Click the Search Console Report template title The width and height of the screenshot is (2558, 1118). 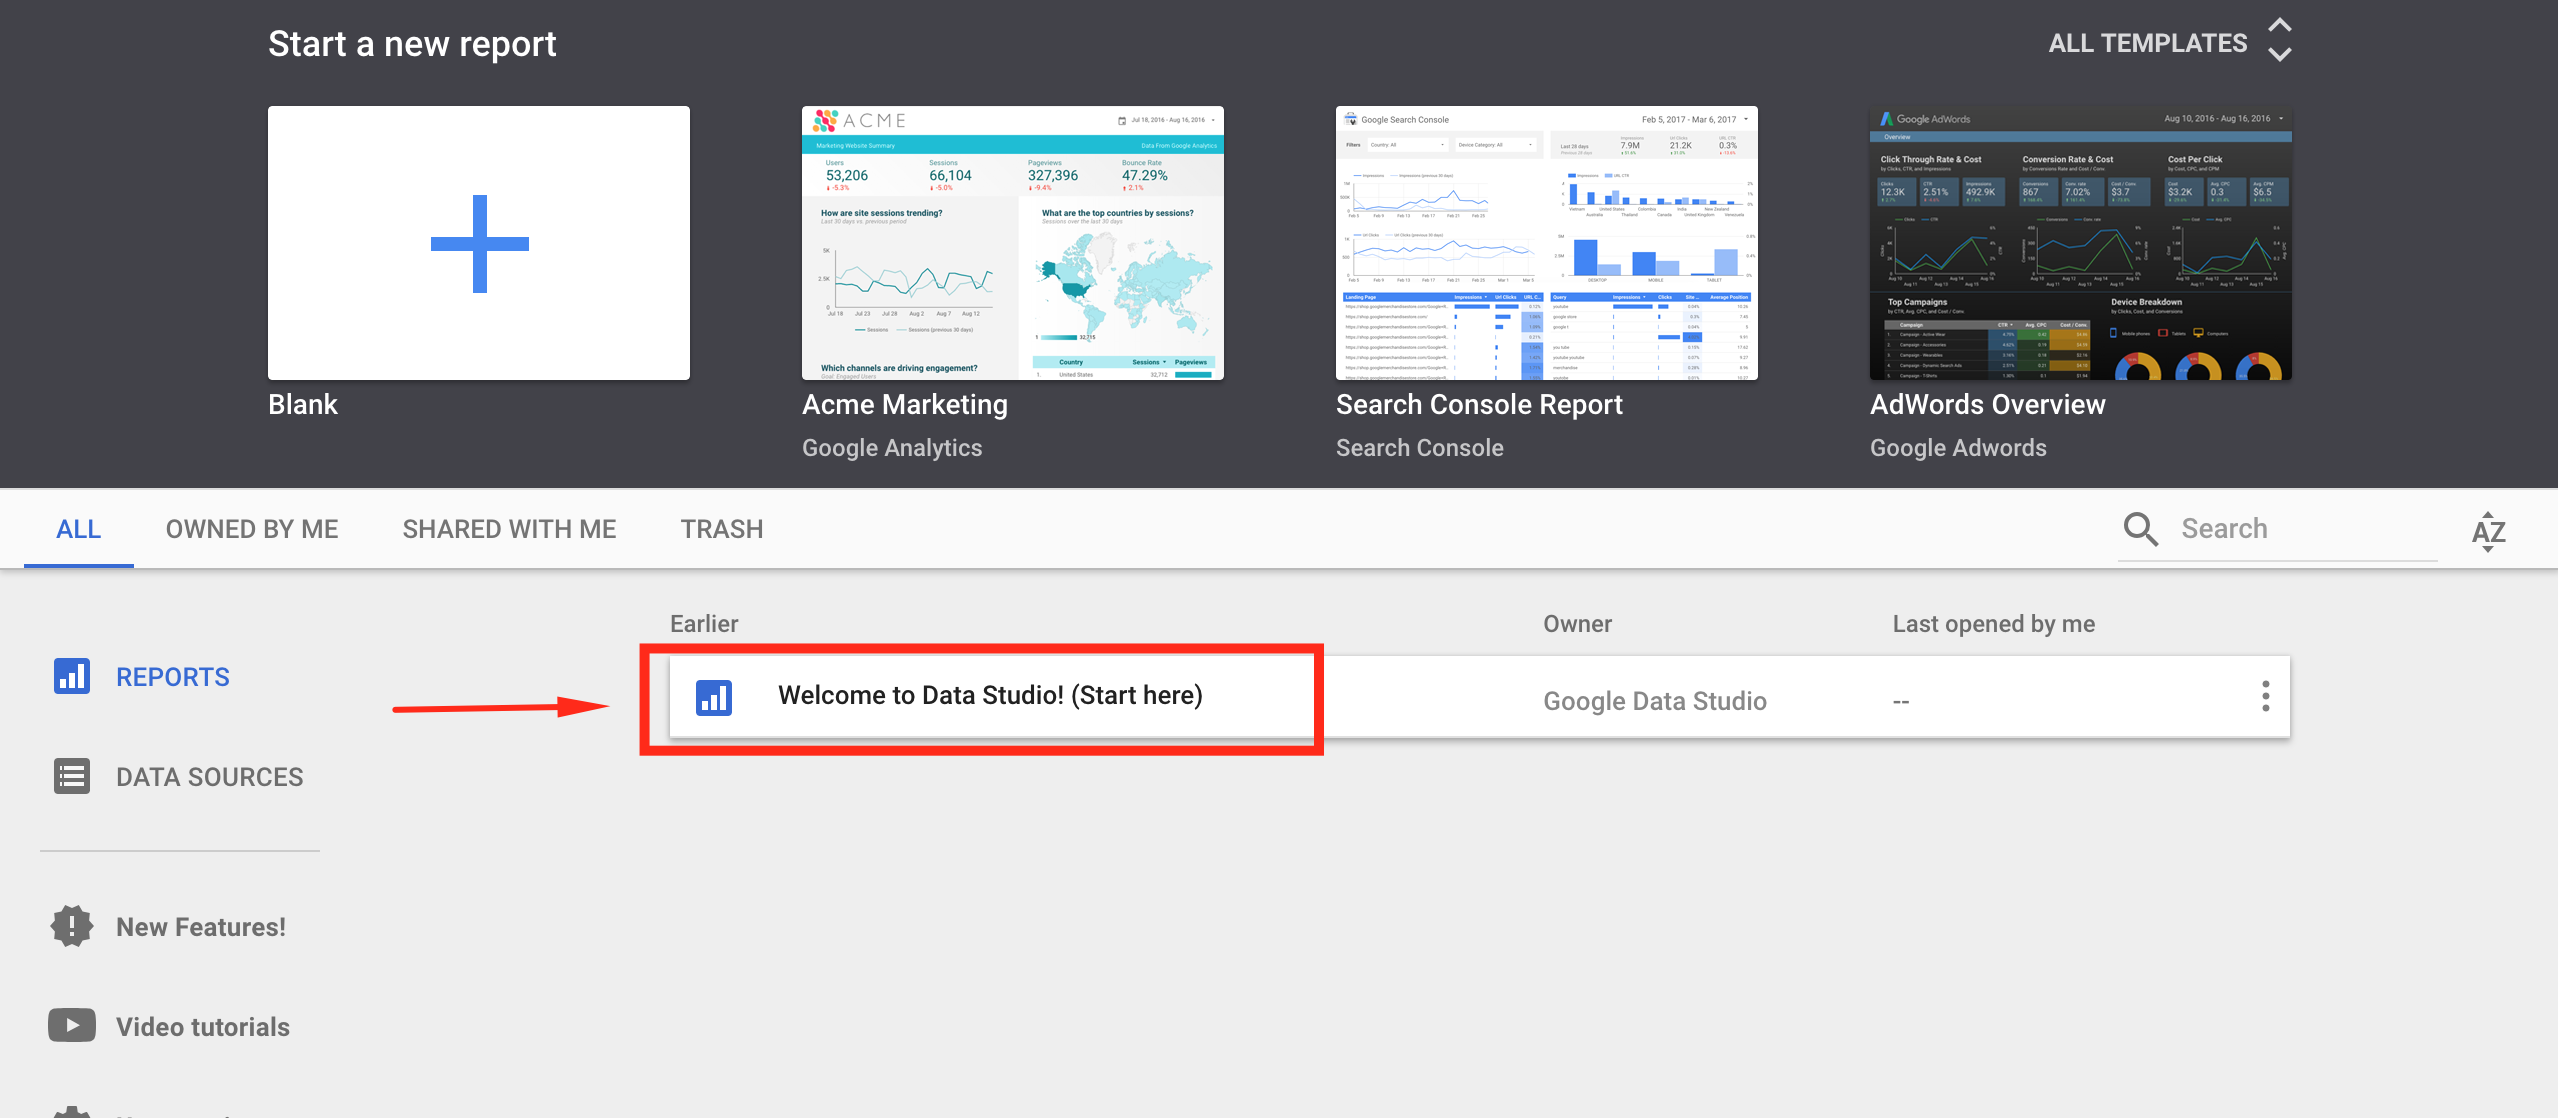tap(1479, 404)
